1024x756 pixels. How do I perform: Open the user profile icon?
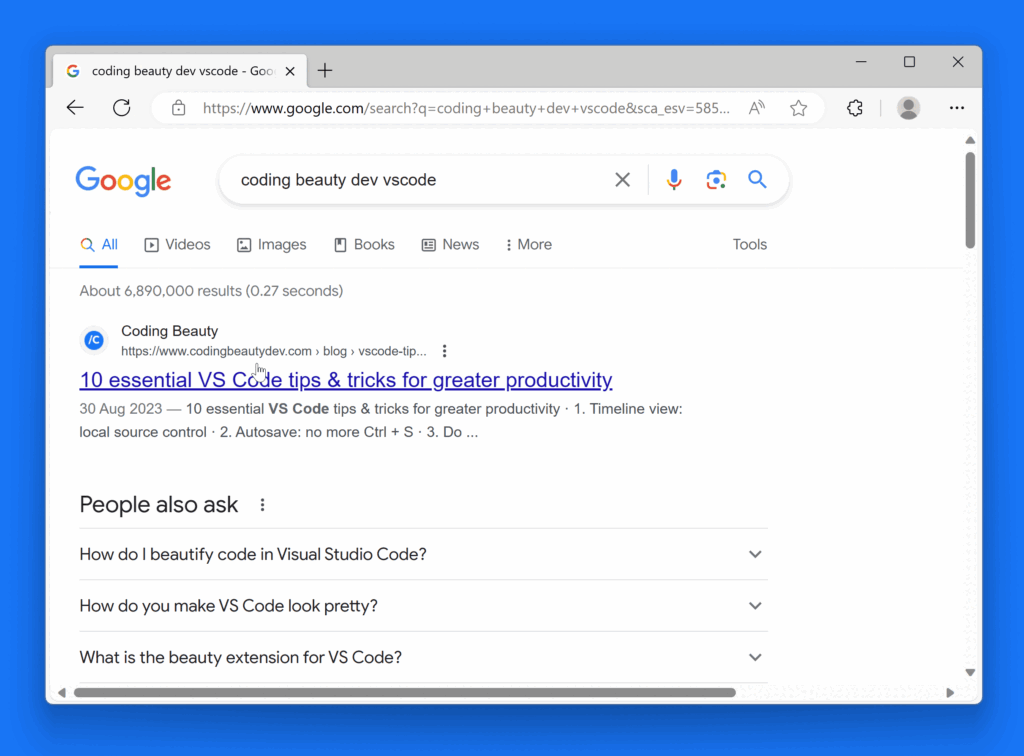(x=908, y=108)
